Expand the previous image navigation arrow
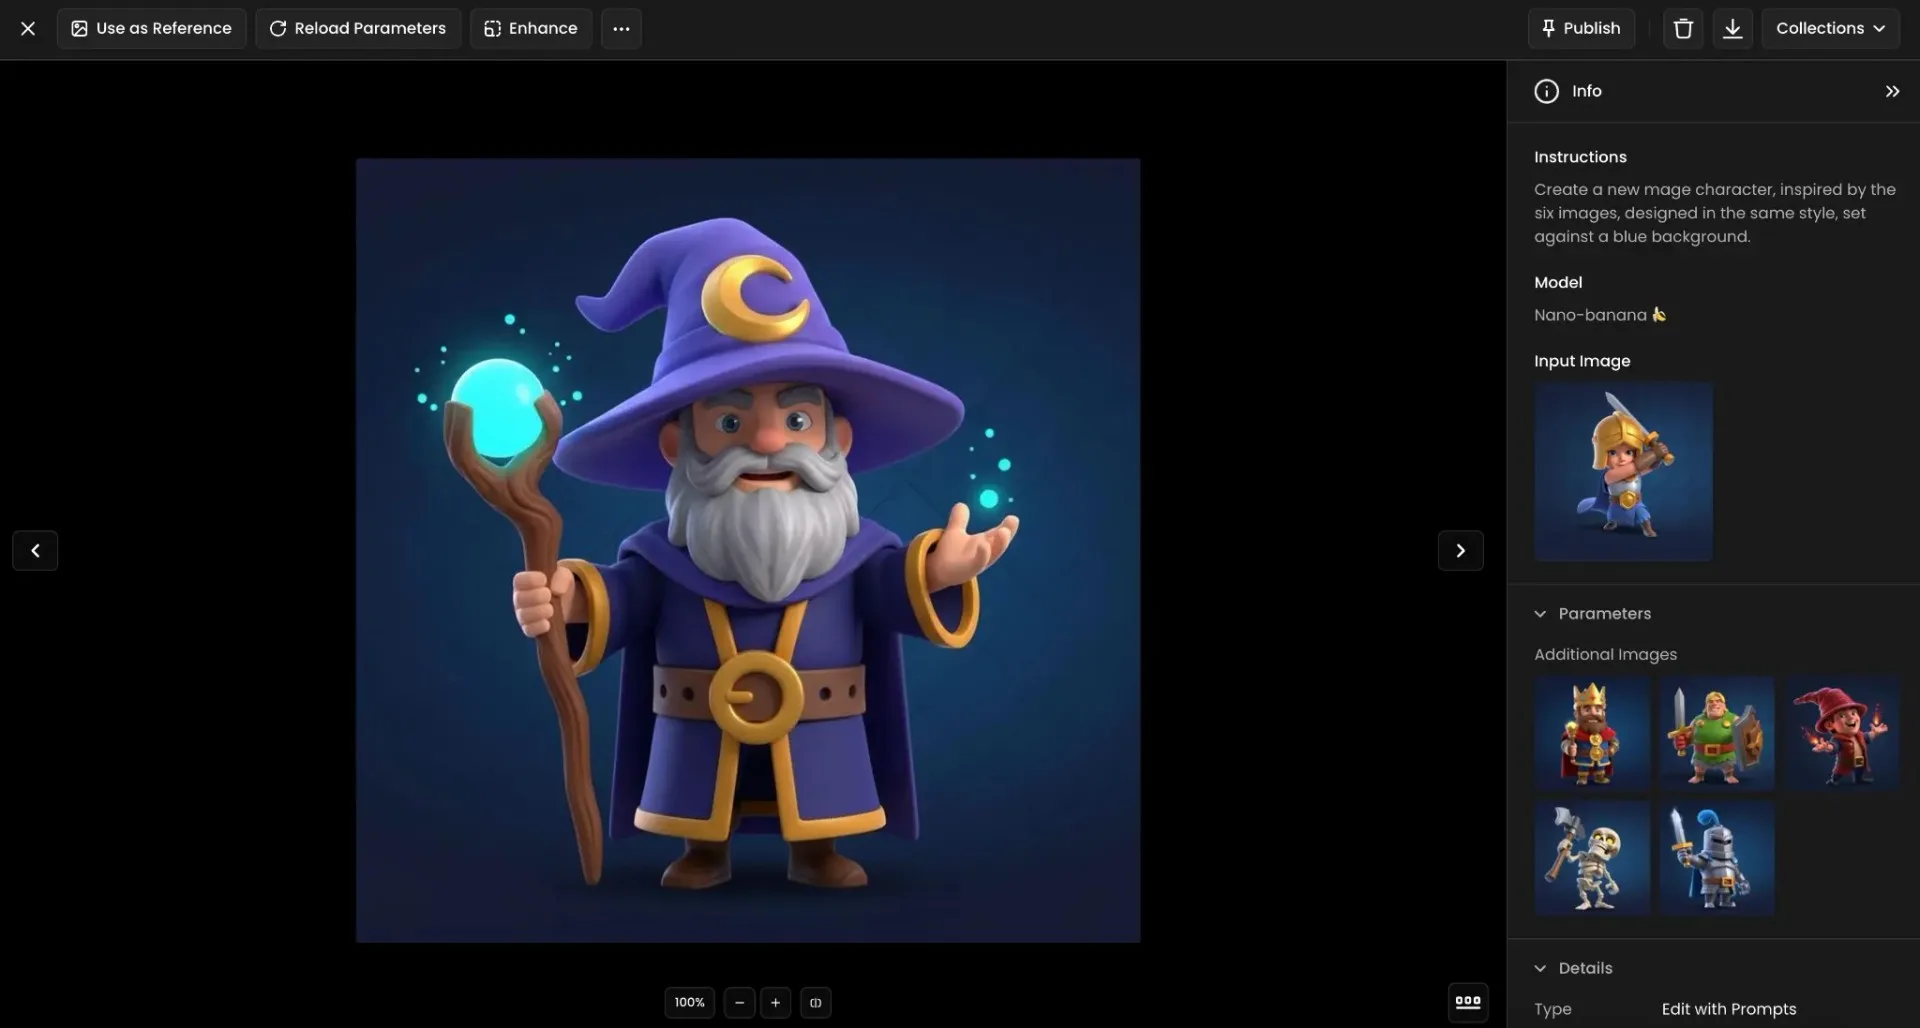Viewport: 1920px width, 1028px height. click(x=35, y=550)
